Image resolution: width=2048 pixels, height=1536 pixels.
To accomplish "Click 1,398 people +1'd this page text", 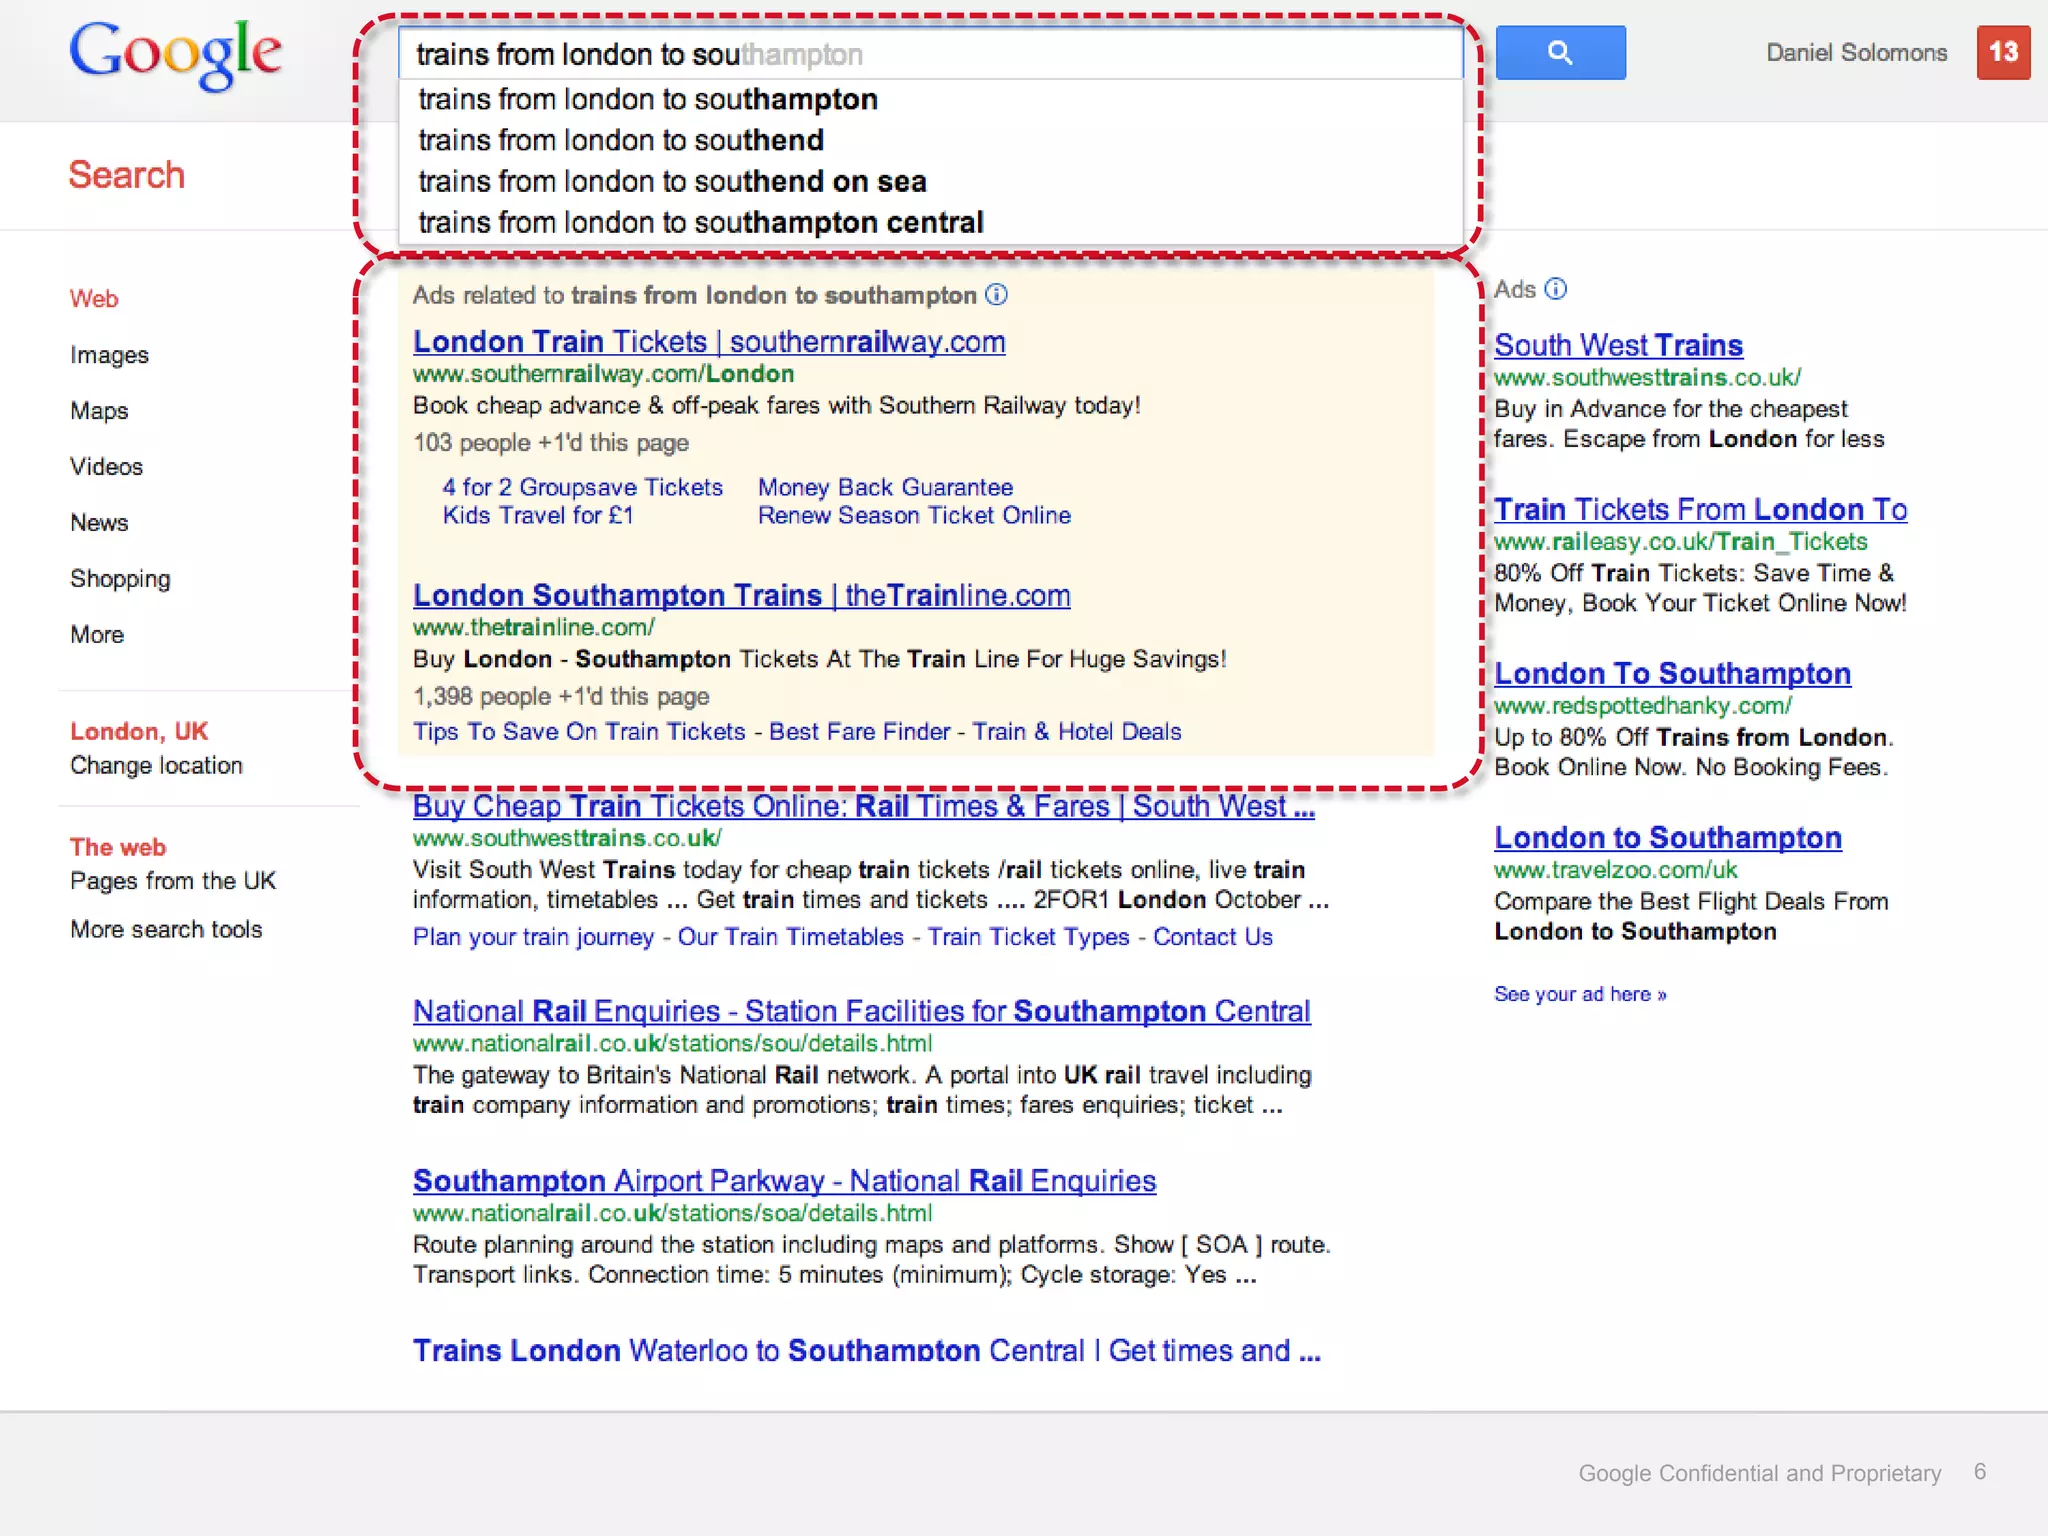I will [x=561, y=697].
